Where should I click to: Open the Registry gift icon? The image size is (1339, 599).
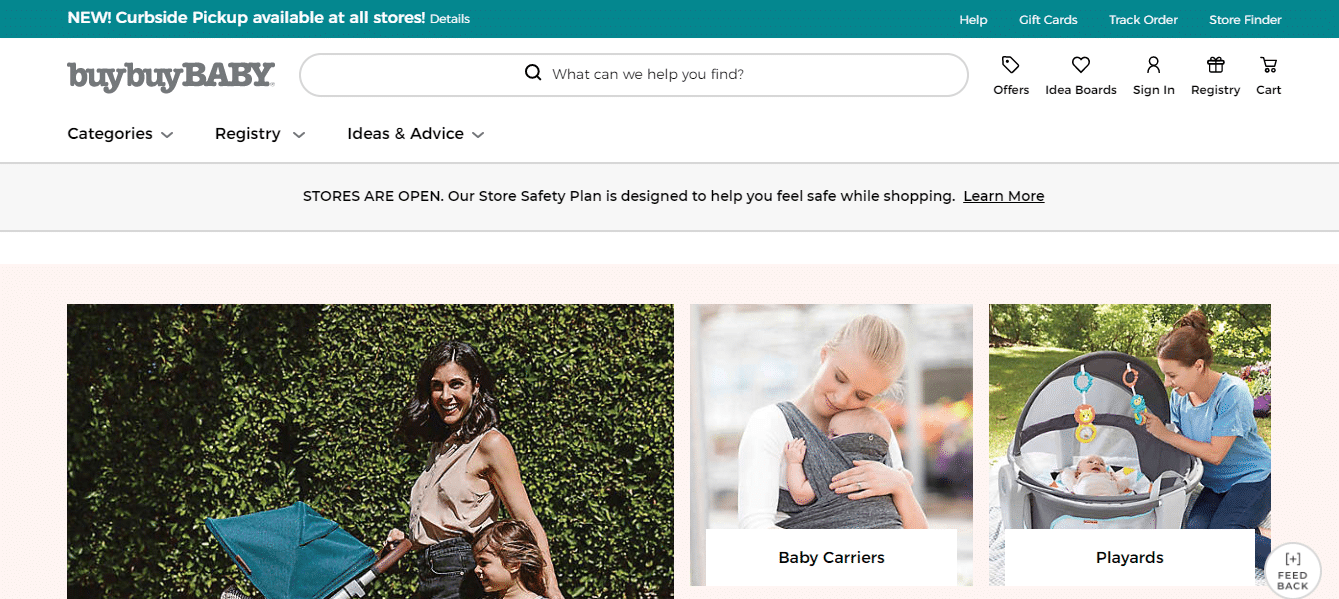[x=1215, y=66]
